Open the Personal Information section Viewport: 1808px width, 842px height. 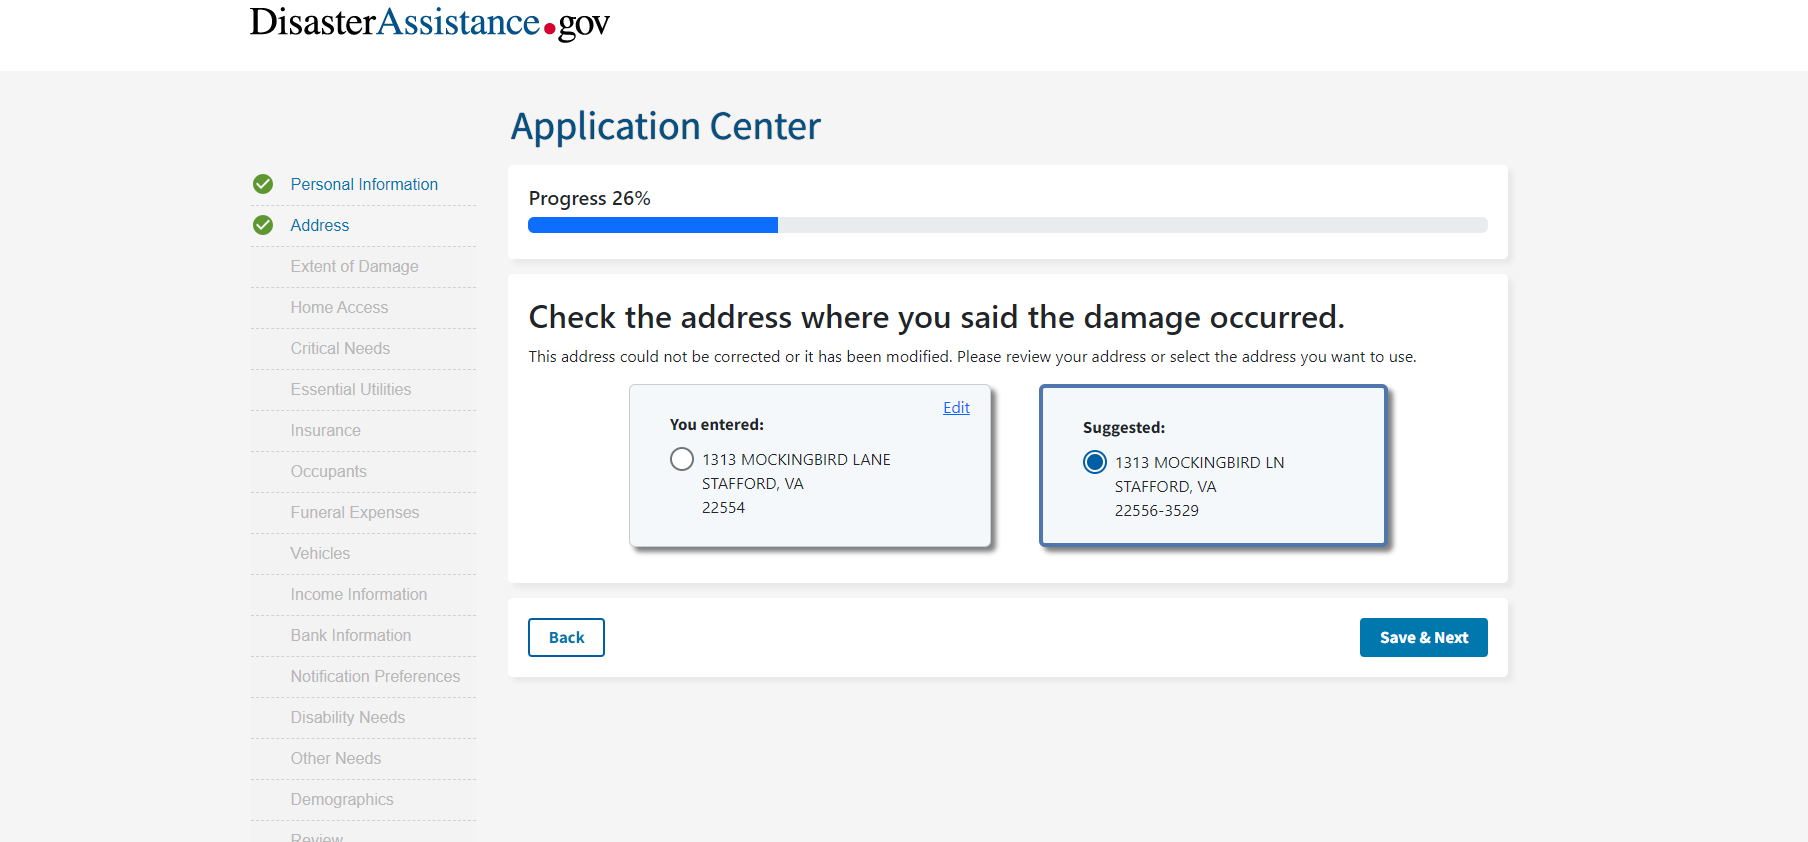[x=364, y=184]
